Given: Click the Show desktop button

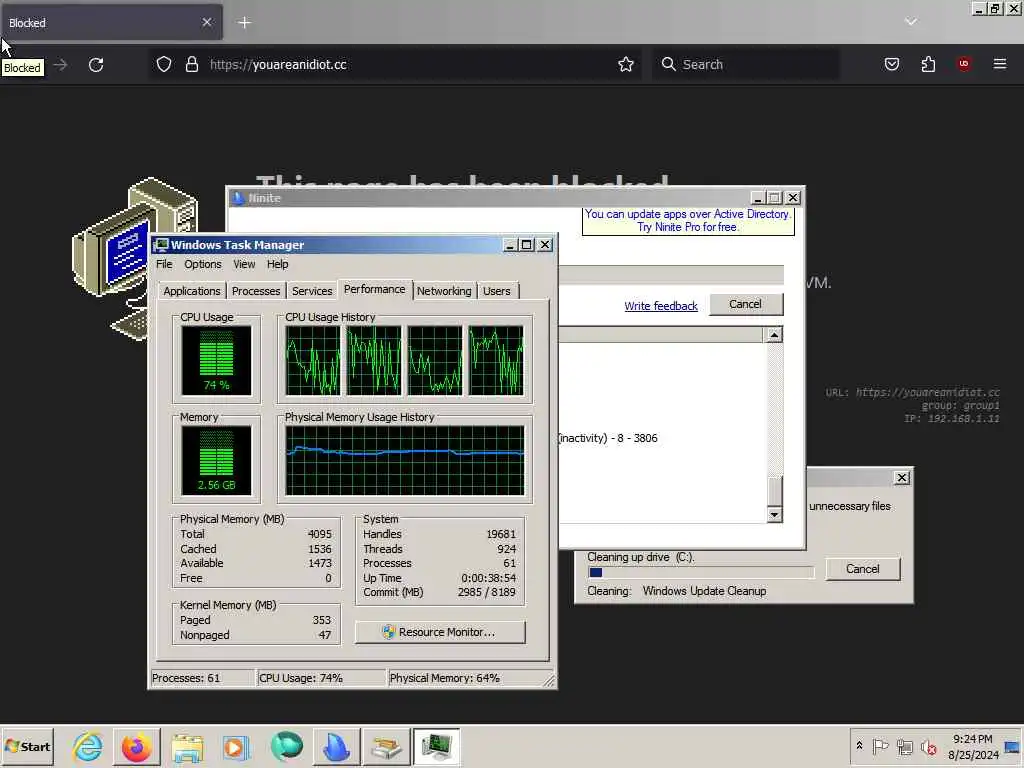Looking at the screenshot, I should point(1014,746).
